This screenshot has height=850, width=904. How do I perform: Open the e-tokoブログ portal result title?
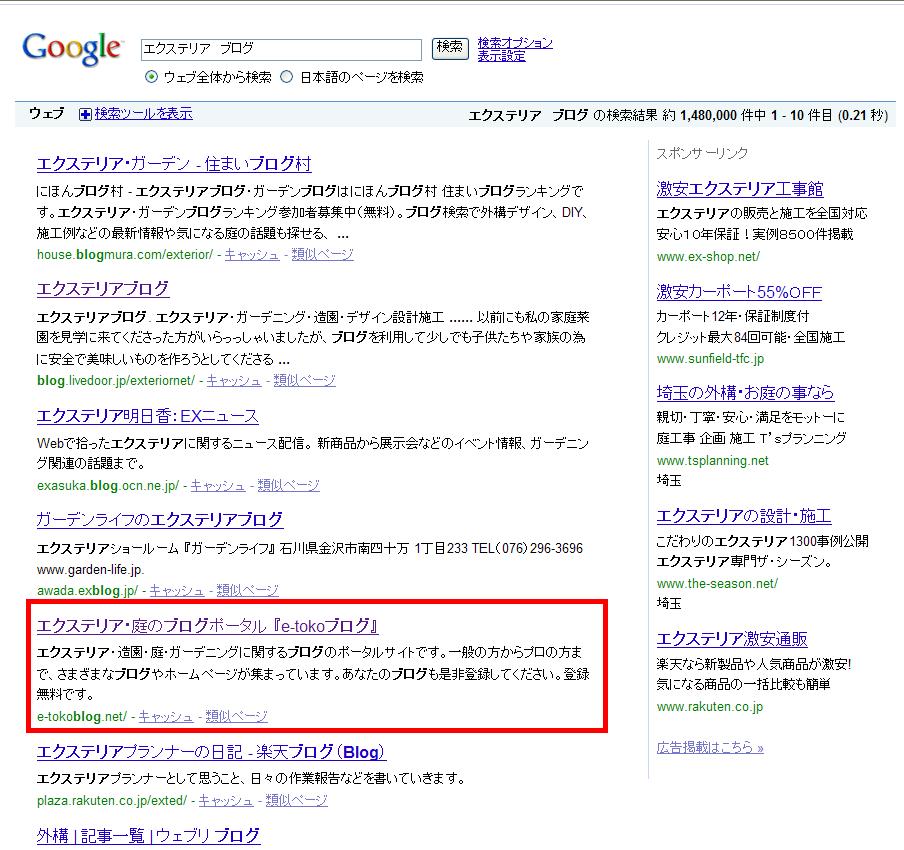coord(207,627)
